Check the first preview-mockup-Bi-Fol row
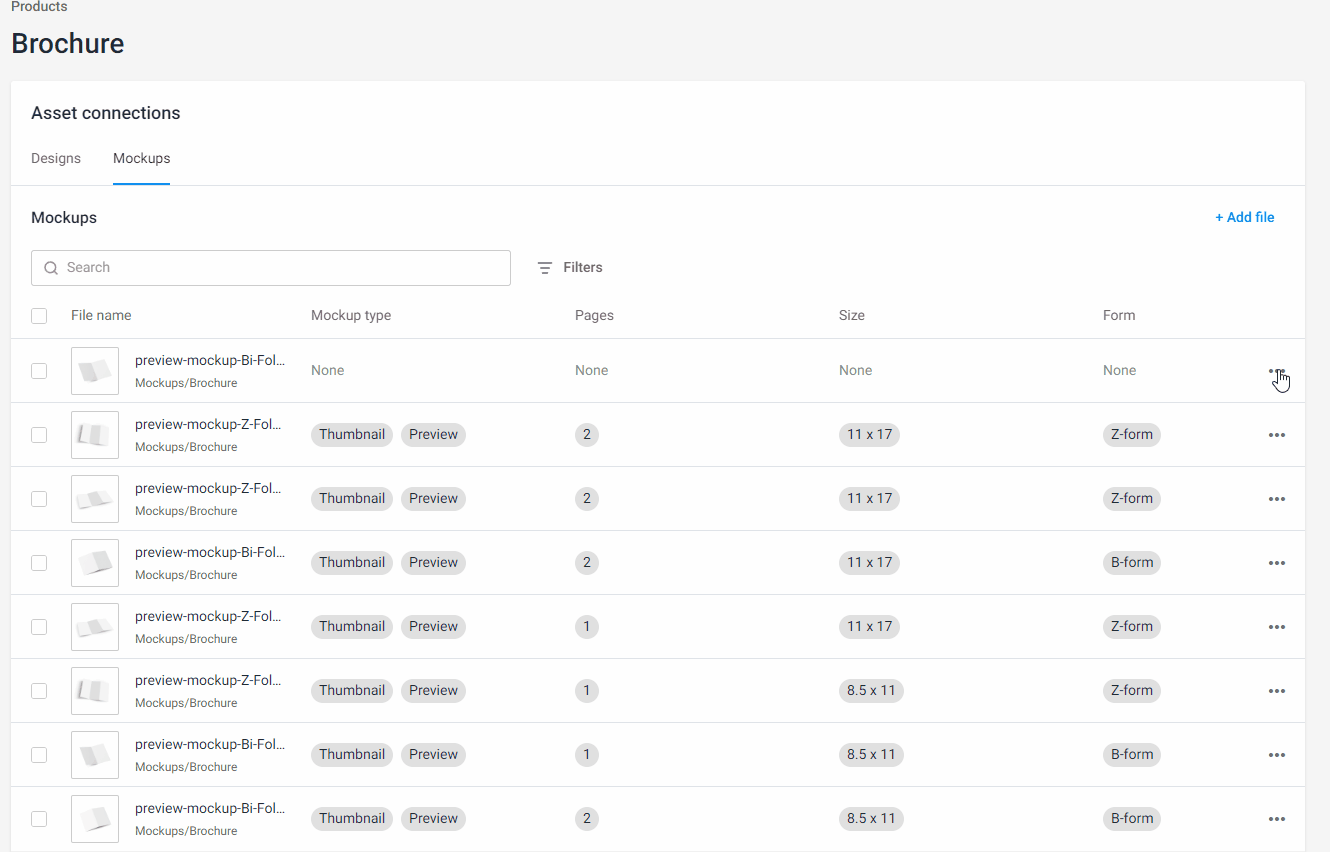 (x=39, y=370)
